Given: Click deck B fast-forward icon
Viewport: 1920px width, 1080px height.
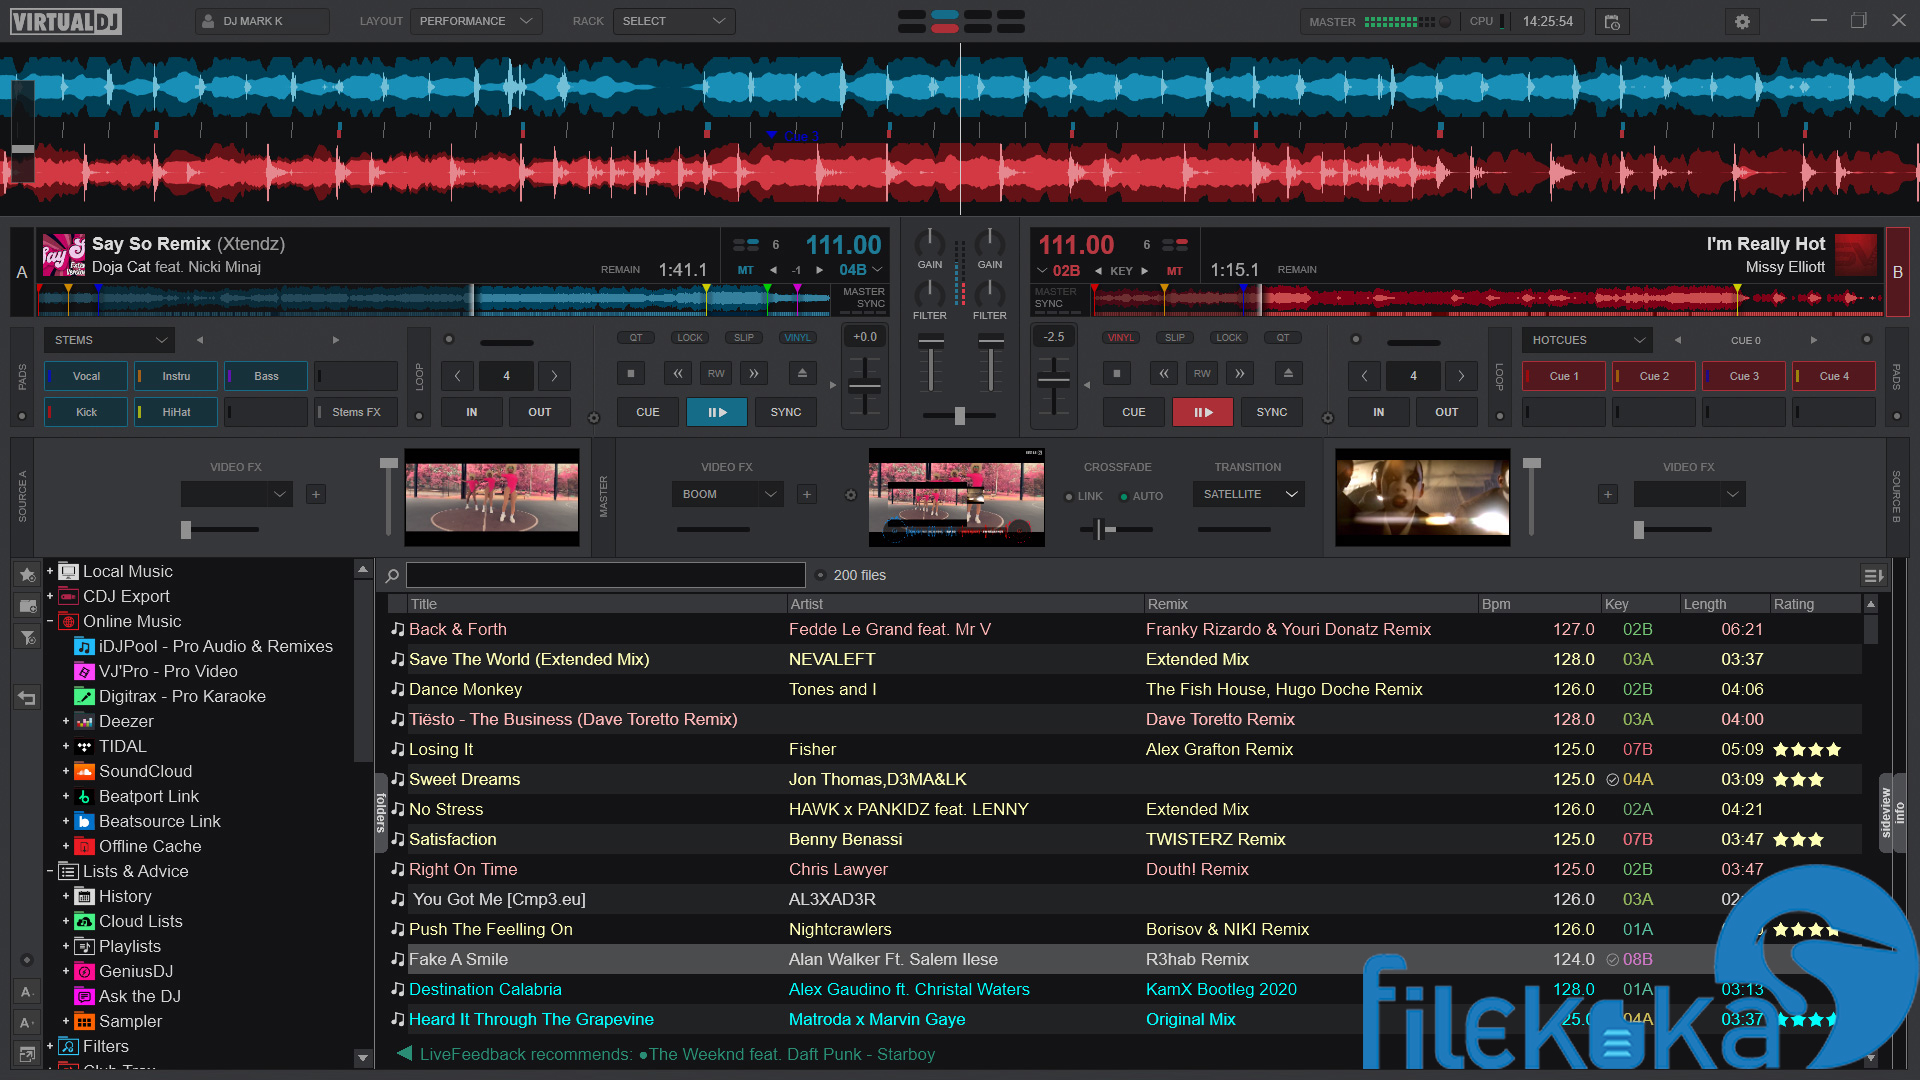Looking at the screenshot, I should click(1240, 374).
